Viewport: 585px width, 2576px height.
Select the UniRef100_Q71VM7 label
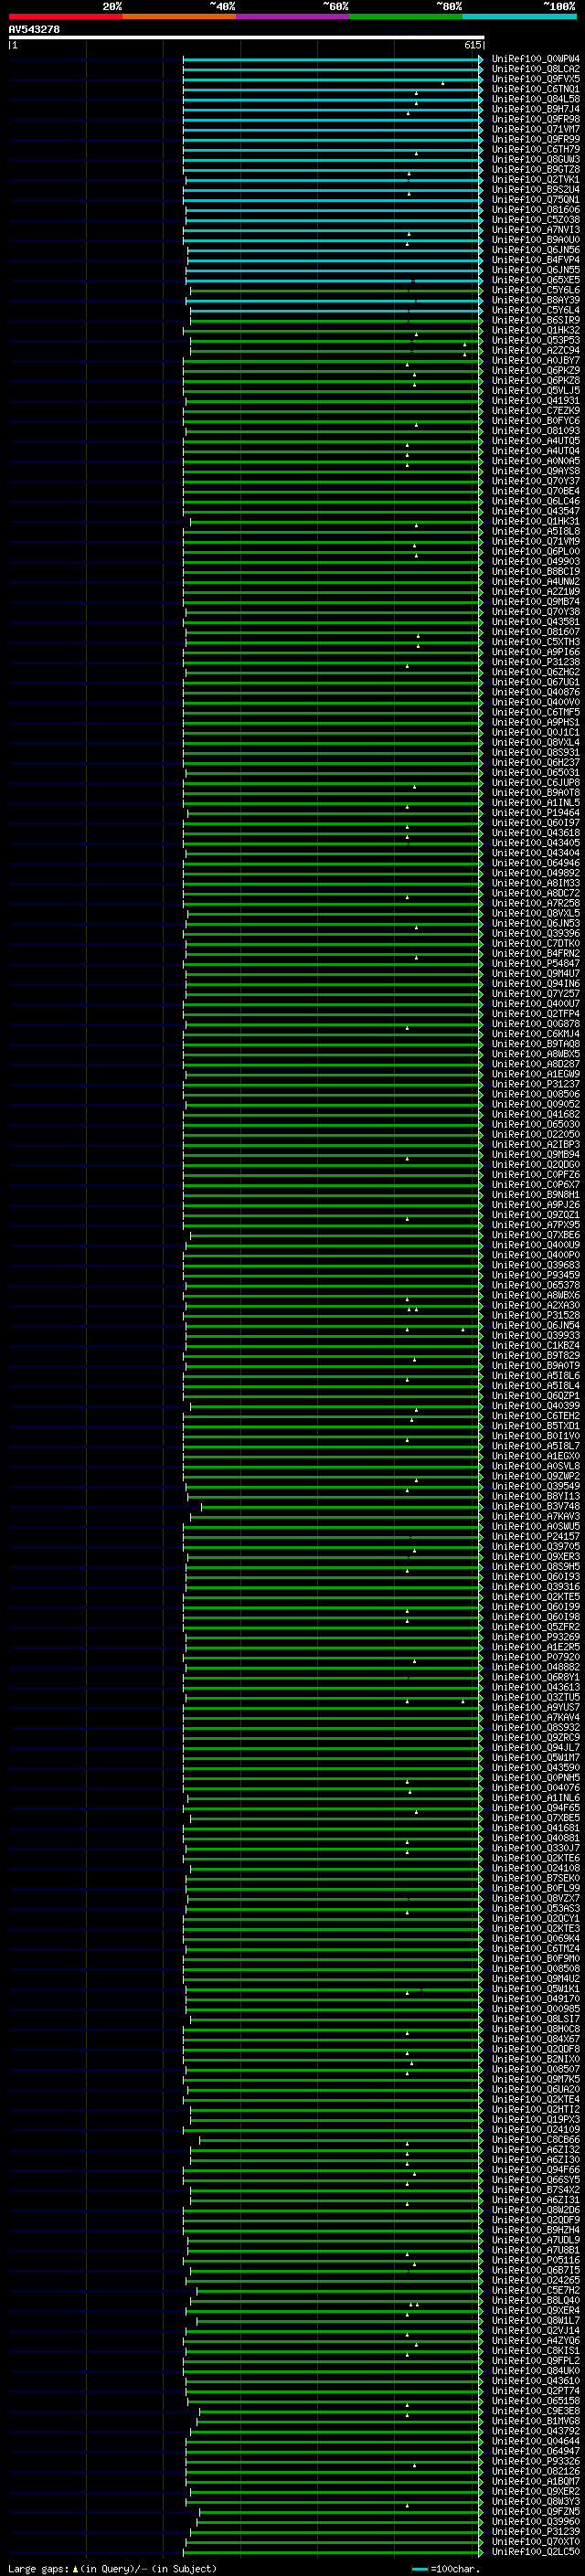[x=536, y=129]
